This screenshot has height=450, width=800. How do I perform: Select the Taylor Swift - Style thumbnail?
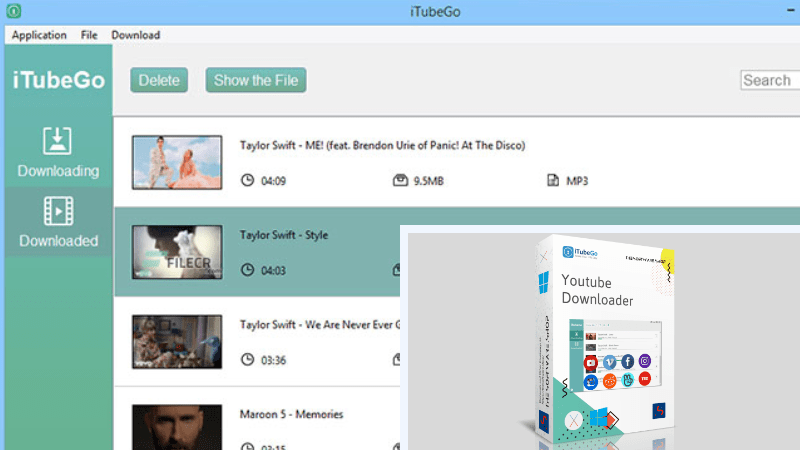pos(177,252)
